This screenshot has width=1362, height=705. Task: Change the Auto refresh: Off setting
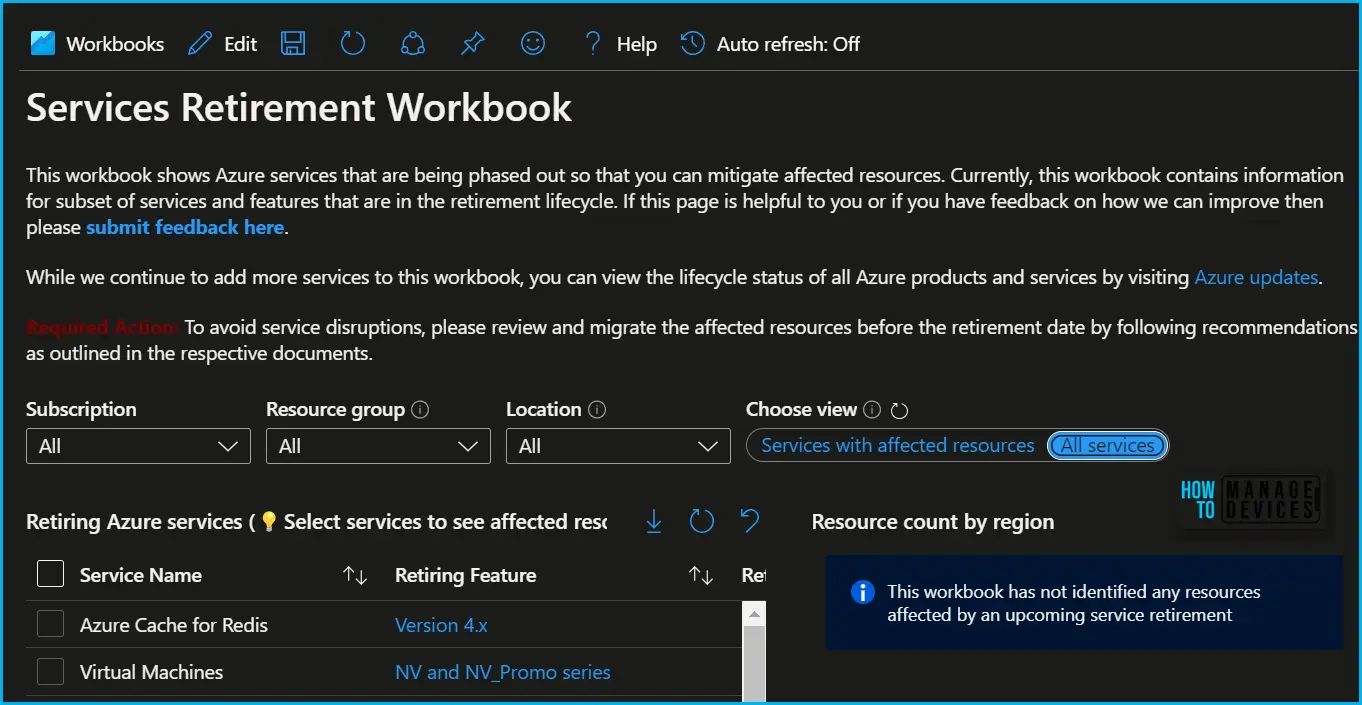click(788, 44)
